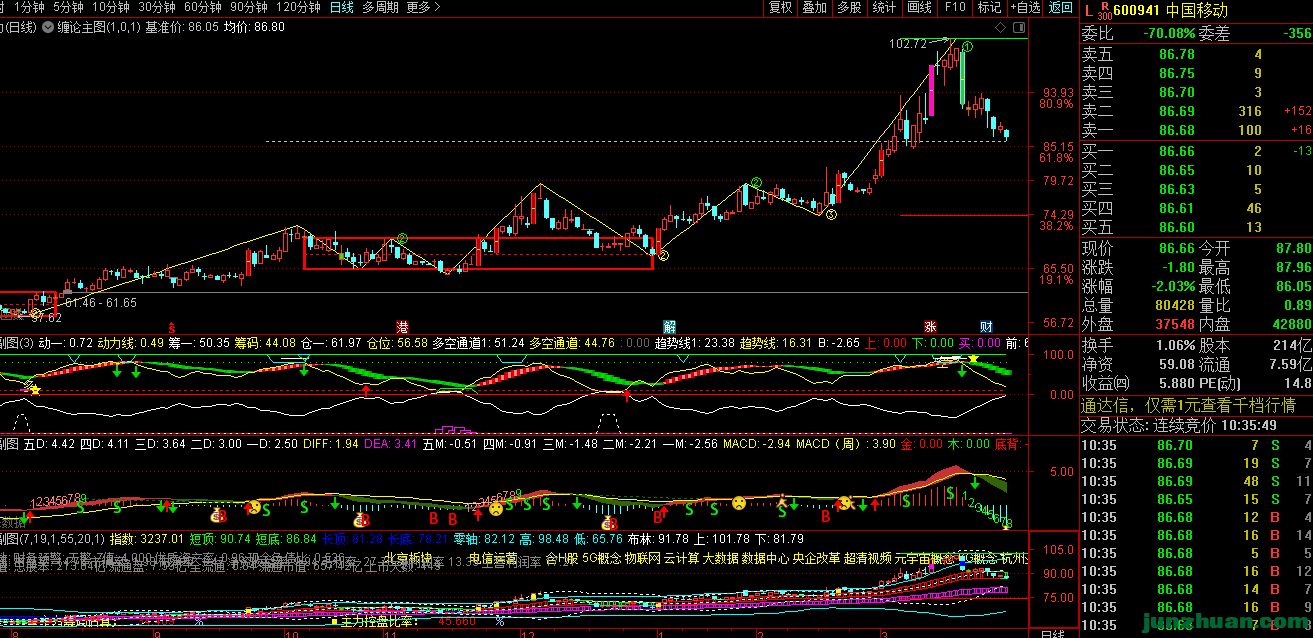Click the 买五 price 86.60

pos(1177,227)
